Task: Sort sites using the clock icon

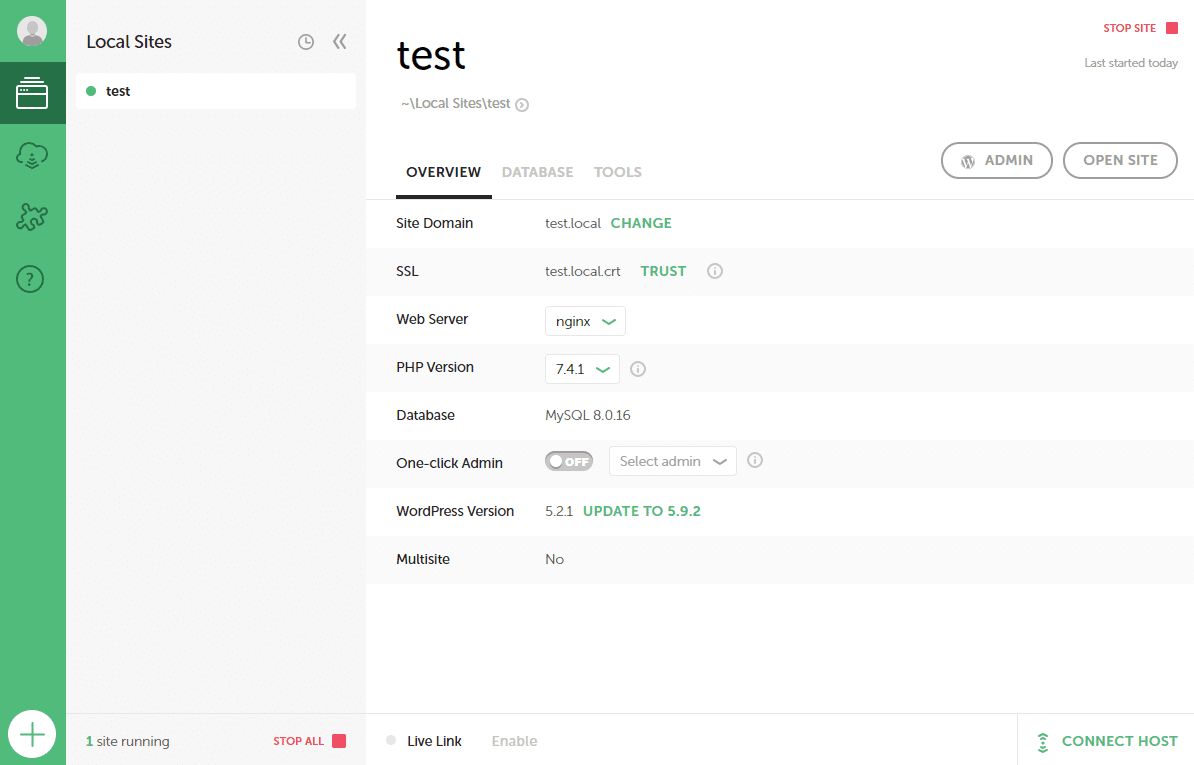Action: [x=305, y=42]
